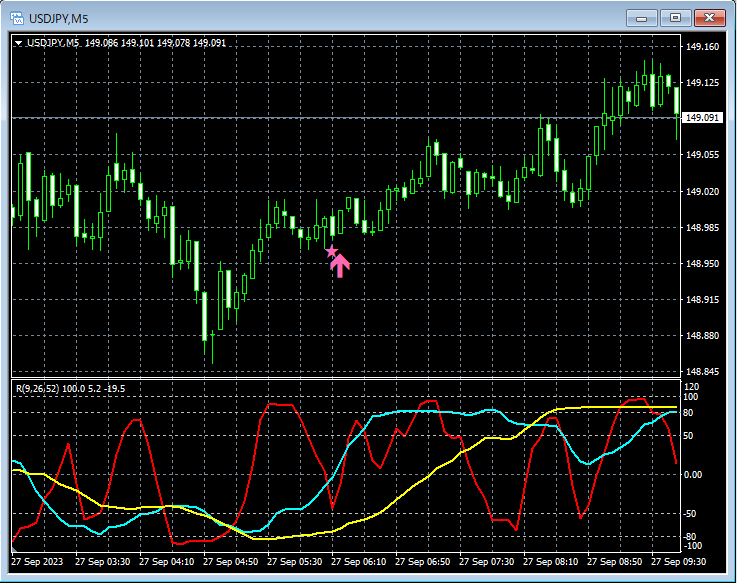Click the 27 Sep 04:10 time label
Image resolution: width=738 pixels, height=583 pixels.
pos(167,562)
